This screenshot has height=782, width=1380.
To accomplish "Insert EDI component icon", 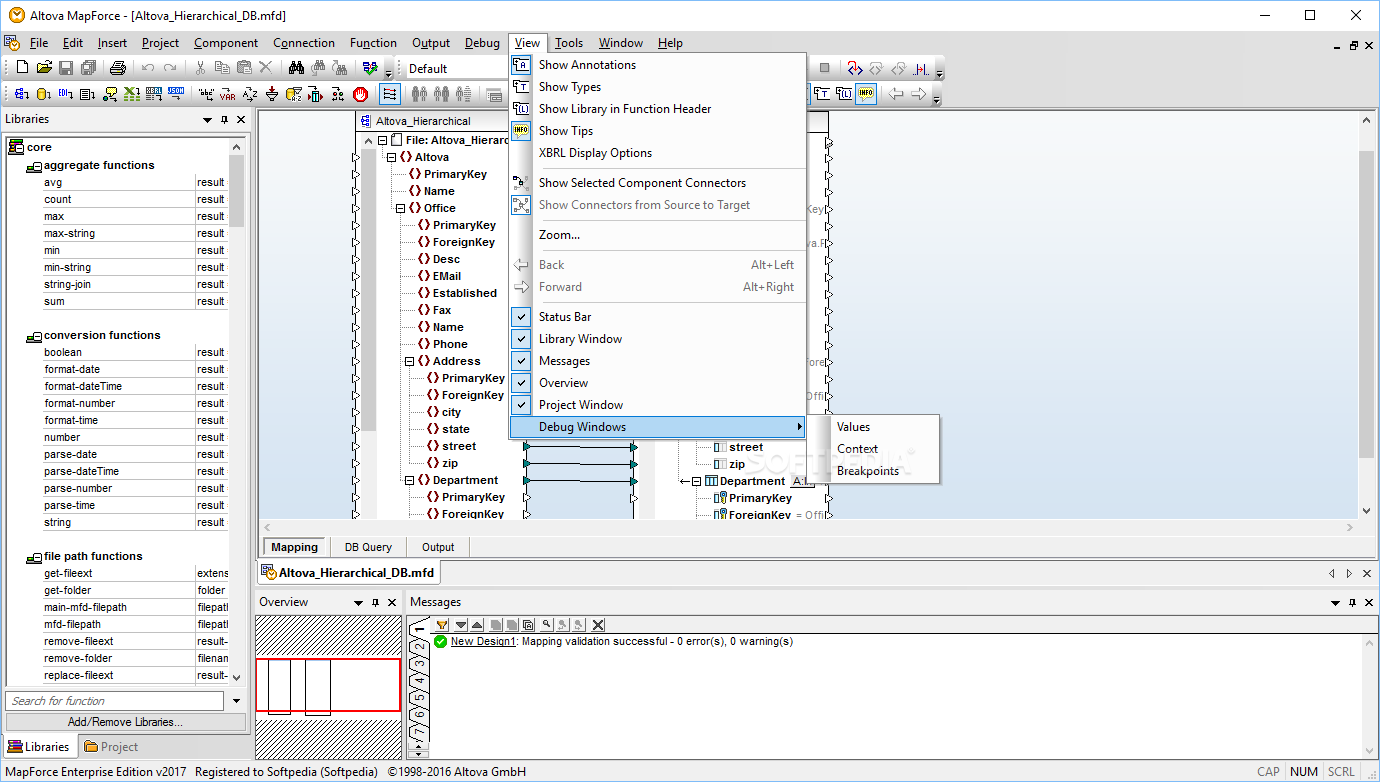I will coord(65,94).
